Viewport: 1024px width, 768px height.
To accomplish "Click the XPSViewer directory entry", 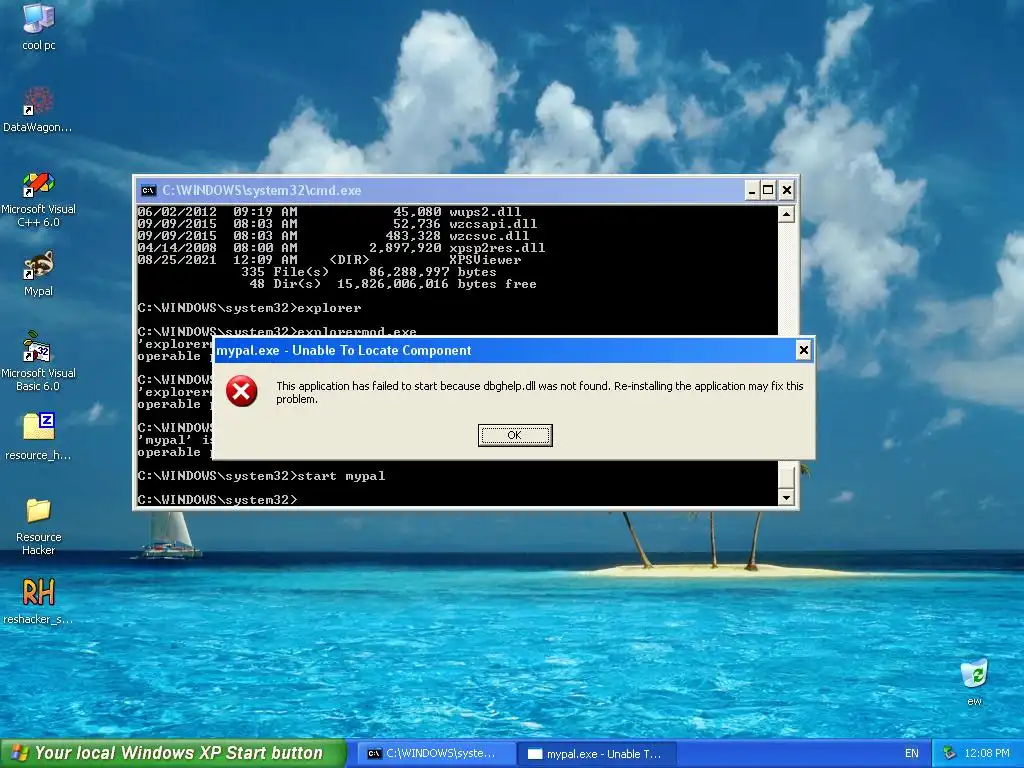I will click(x=329, y=260).
